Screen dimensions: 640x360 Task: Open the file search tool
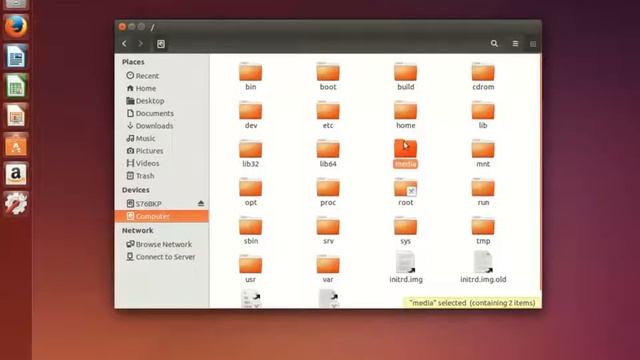[494, 43]
